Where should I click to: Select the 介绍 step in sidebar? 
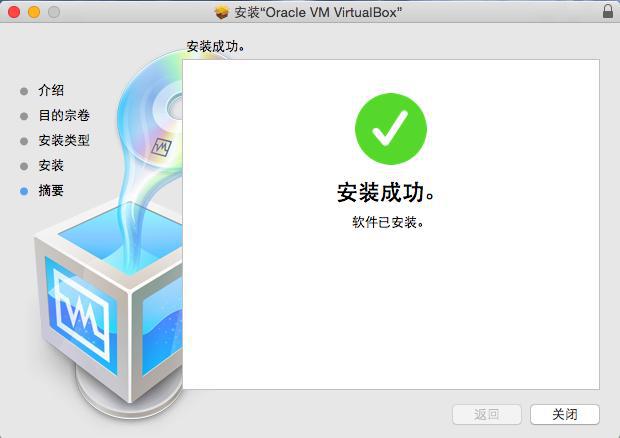pyautogui.click(x=51, y=91)
